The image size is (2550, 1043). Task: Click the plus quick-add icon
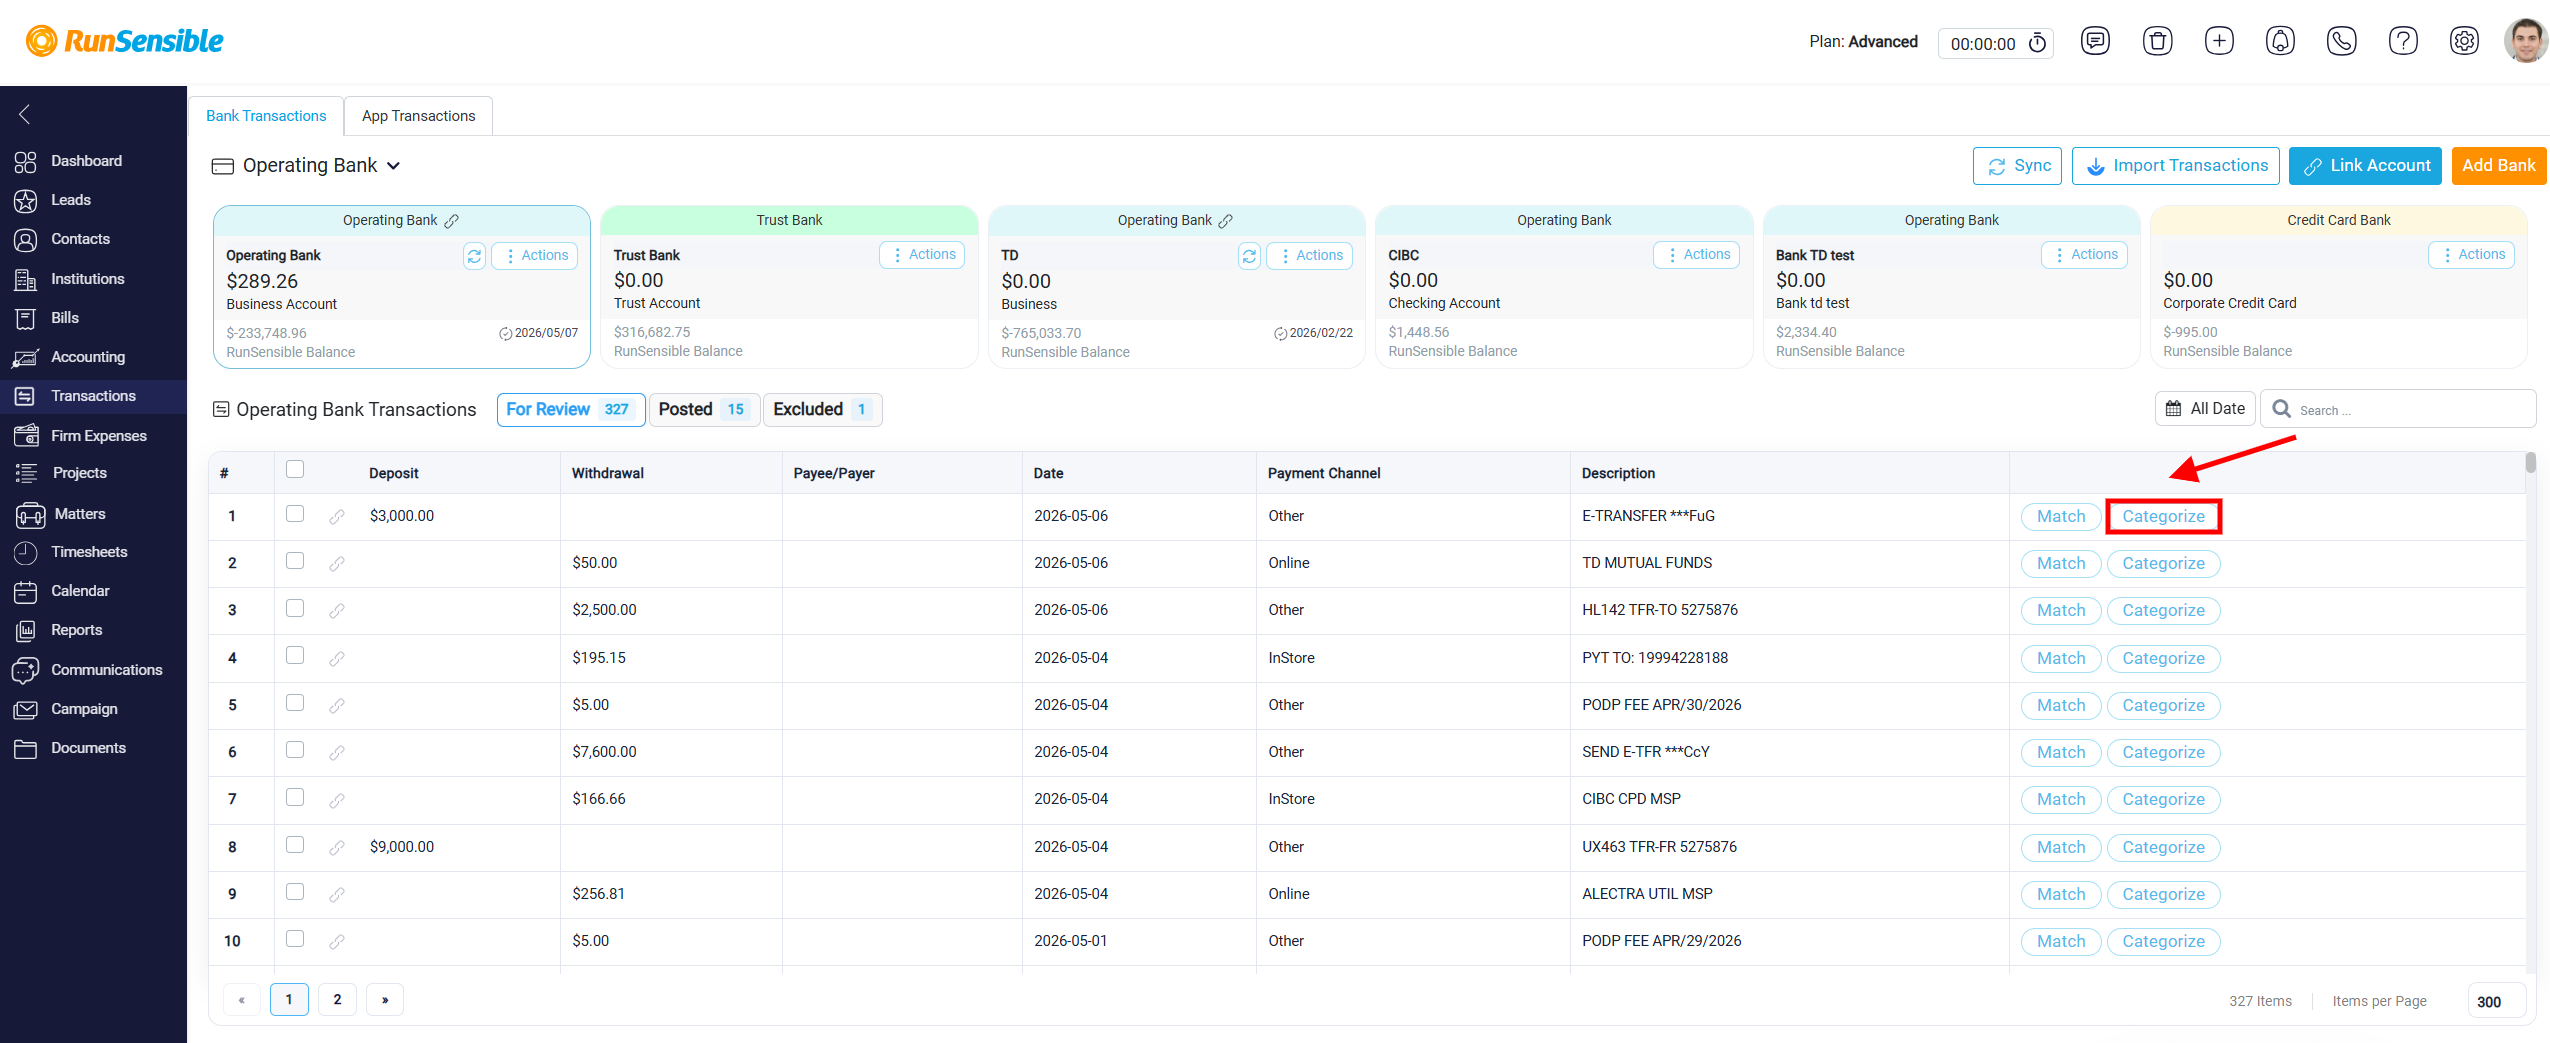point(2219,41)
